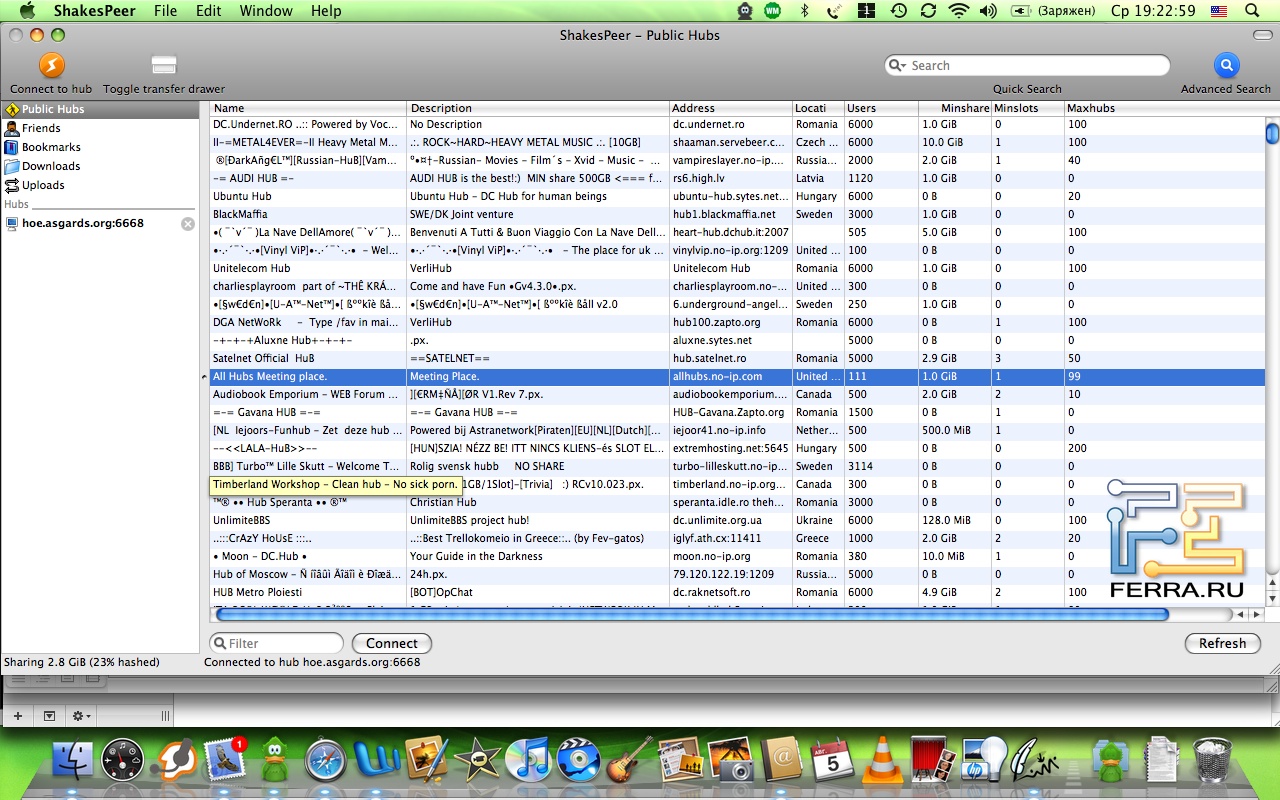Toggle the transfer drawer from the toolbar
1280x800 pixels.
[x=164, y=66]
